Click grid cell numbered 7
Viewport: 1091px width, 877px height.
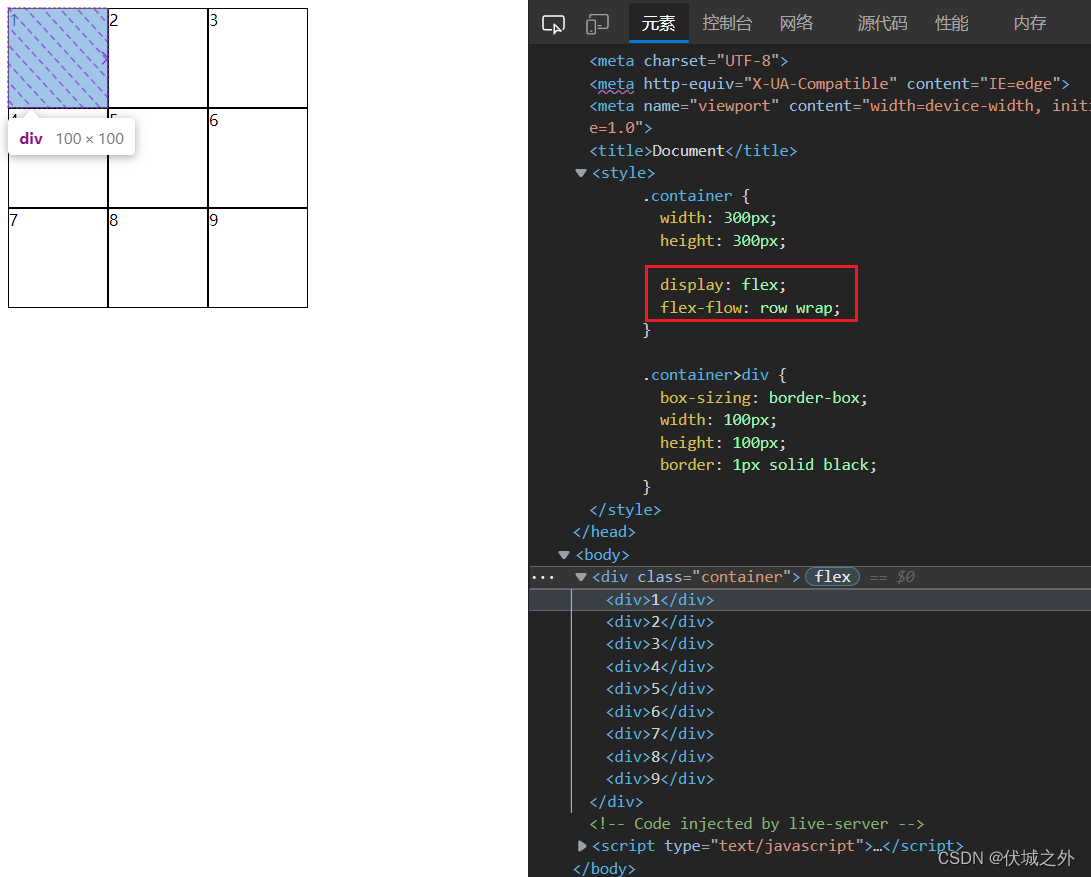(x=58, y=258)
